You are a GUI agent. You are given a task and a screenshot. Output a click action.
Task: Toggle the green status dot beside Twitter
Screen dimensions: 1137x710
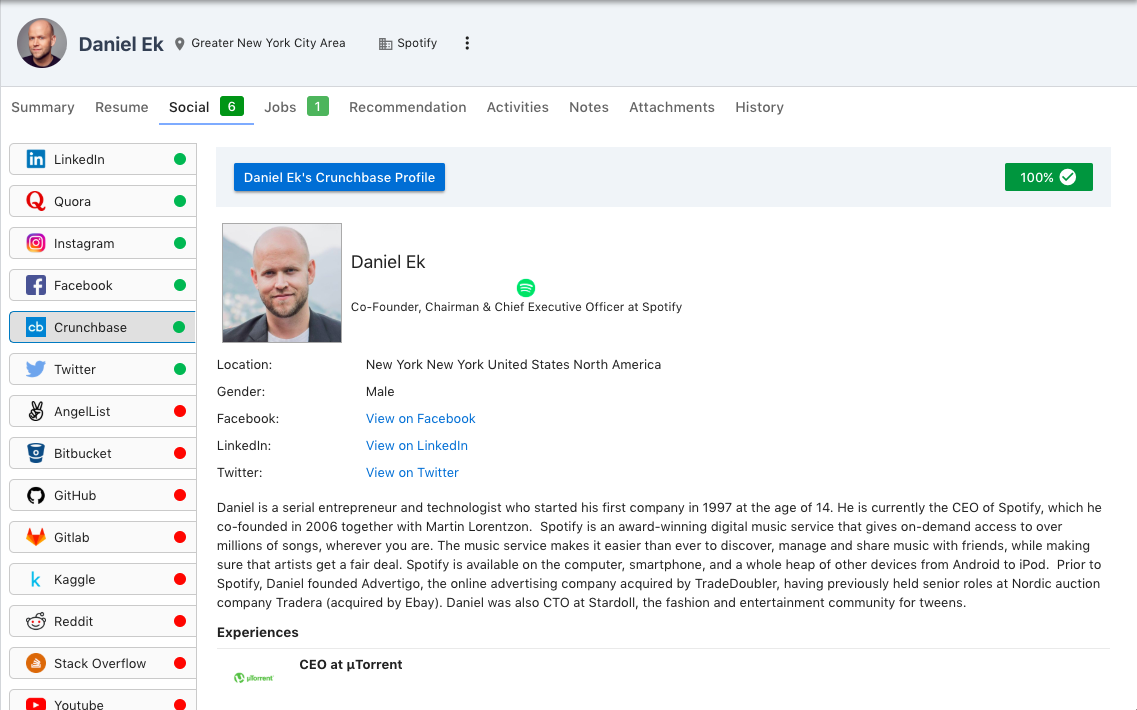[x=181, y=369]
